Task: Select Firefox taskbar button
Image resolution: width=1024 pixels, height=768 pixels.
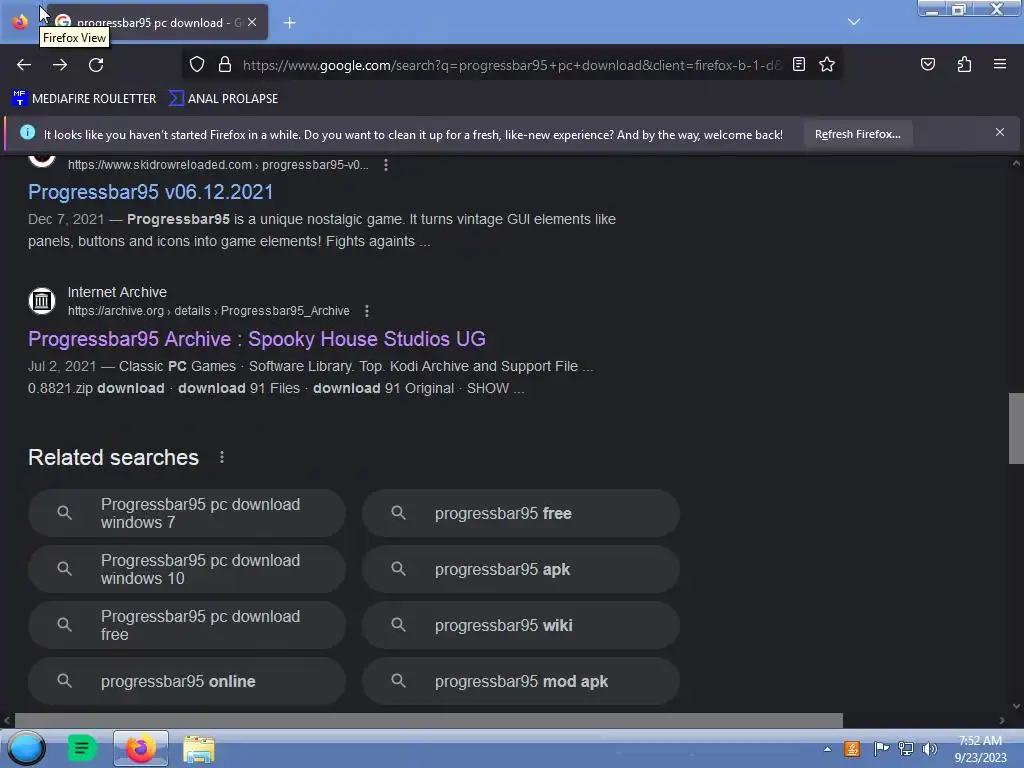Action: (x=140, y=748)
